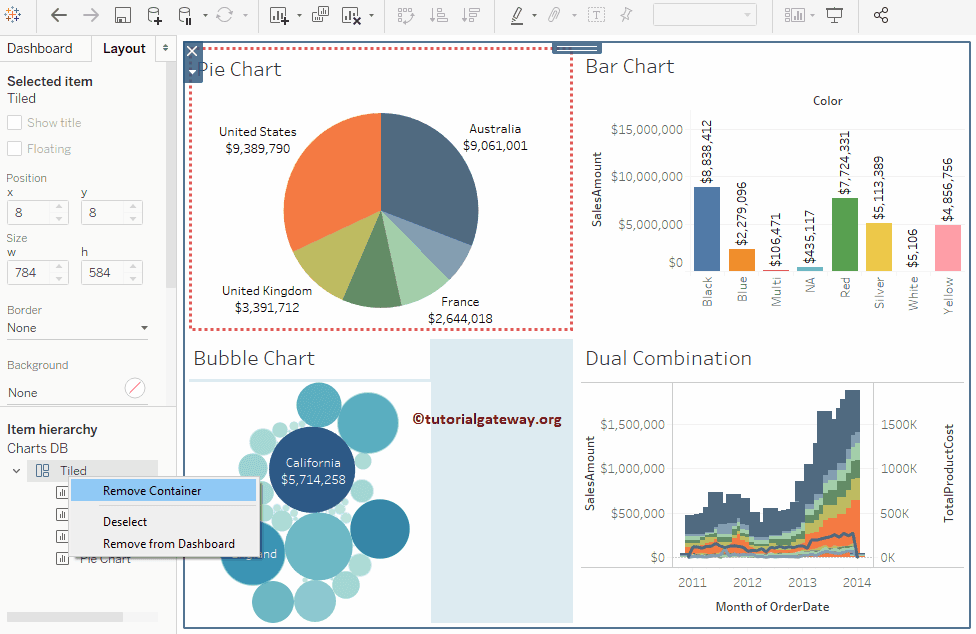Click the Add new data source icon
This screenshot has height=634, width=976.
pos(154,15)
